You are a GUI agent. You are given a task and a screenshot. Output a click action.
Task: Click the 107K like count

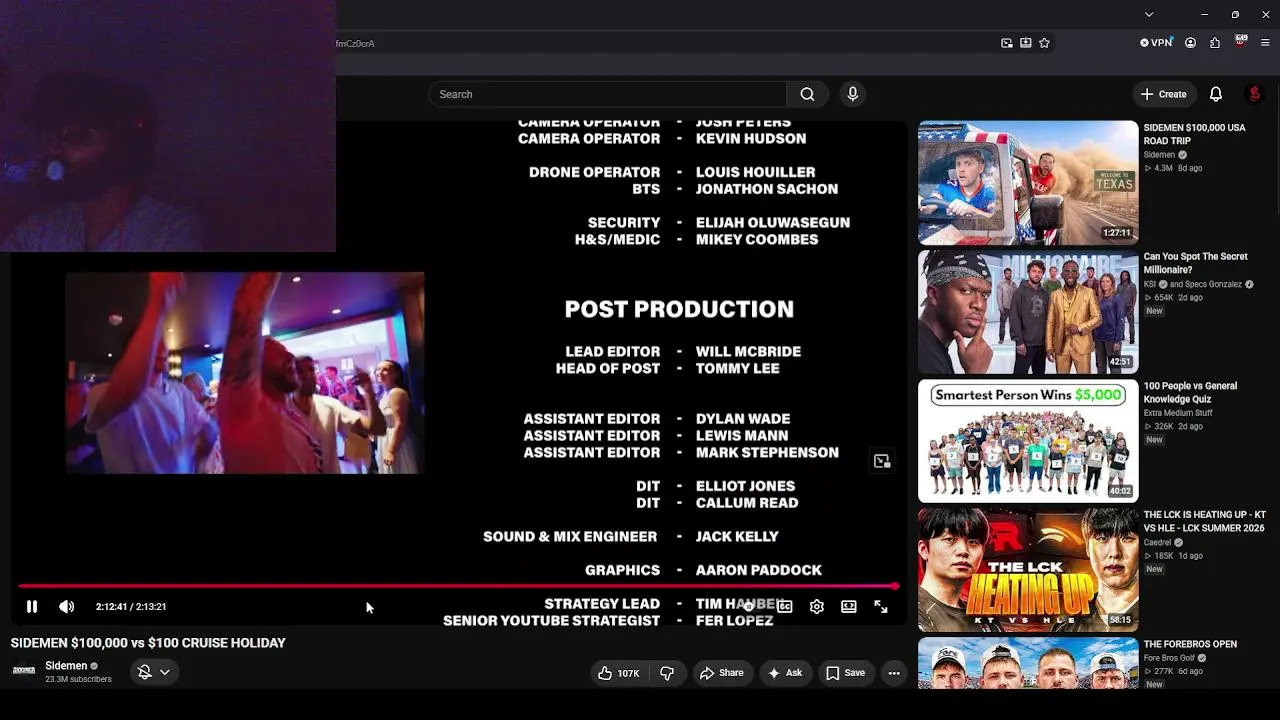click(x=628, y=673)
